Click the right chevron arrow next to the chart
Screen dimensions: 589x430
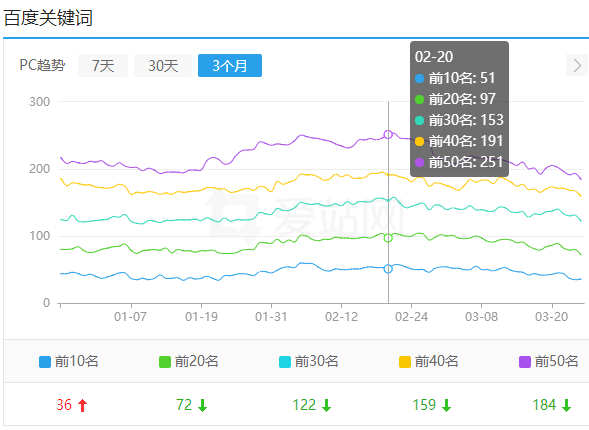(577, 65)
